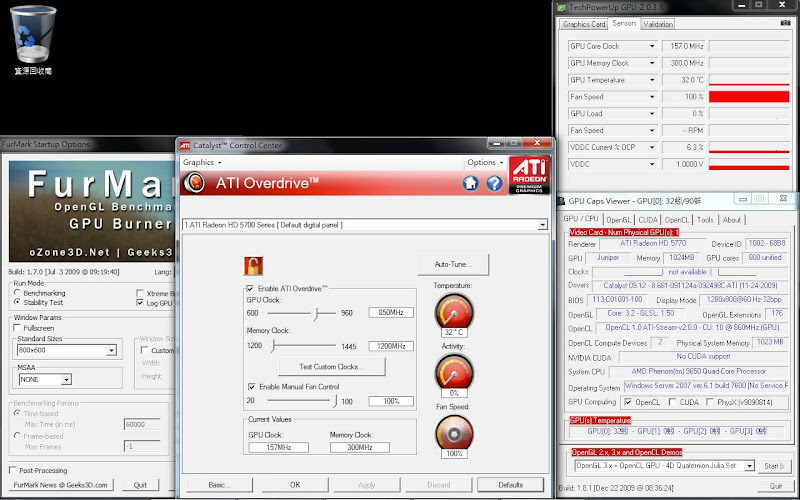Open GPU Temperature sensor dropdown
Image resolution: width=800 pixels, height=500 pixels.
click(x=652, y=80)
